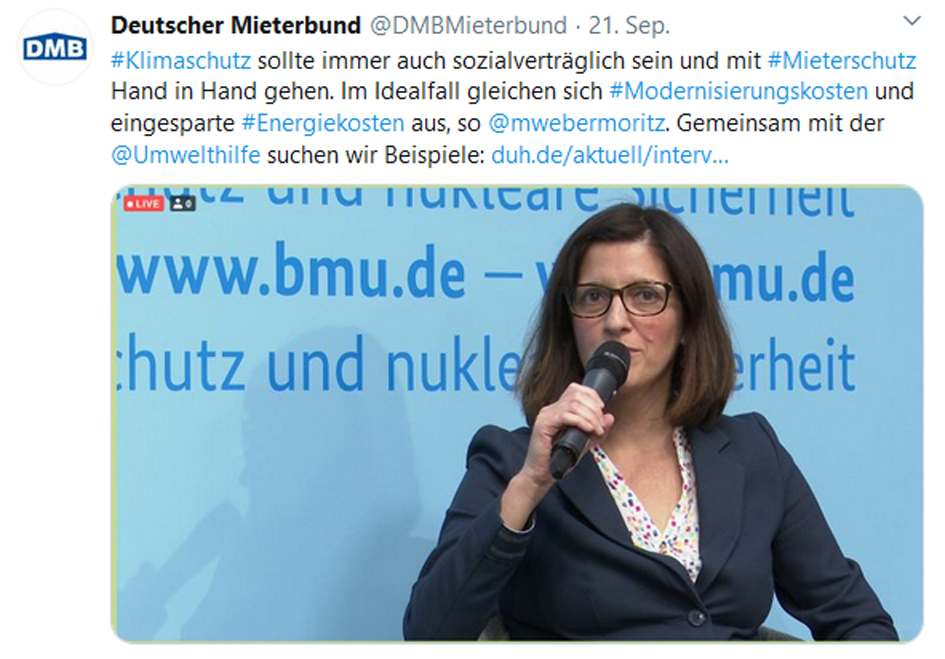Open the DMB profile avatar

point(55,48)
